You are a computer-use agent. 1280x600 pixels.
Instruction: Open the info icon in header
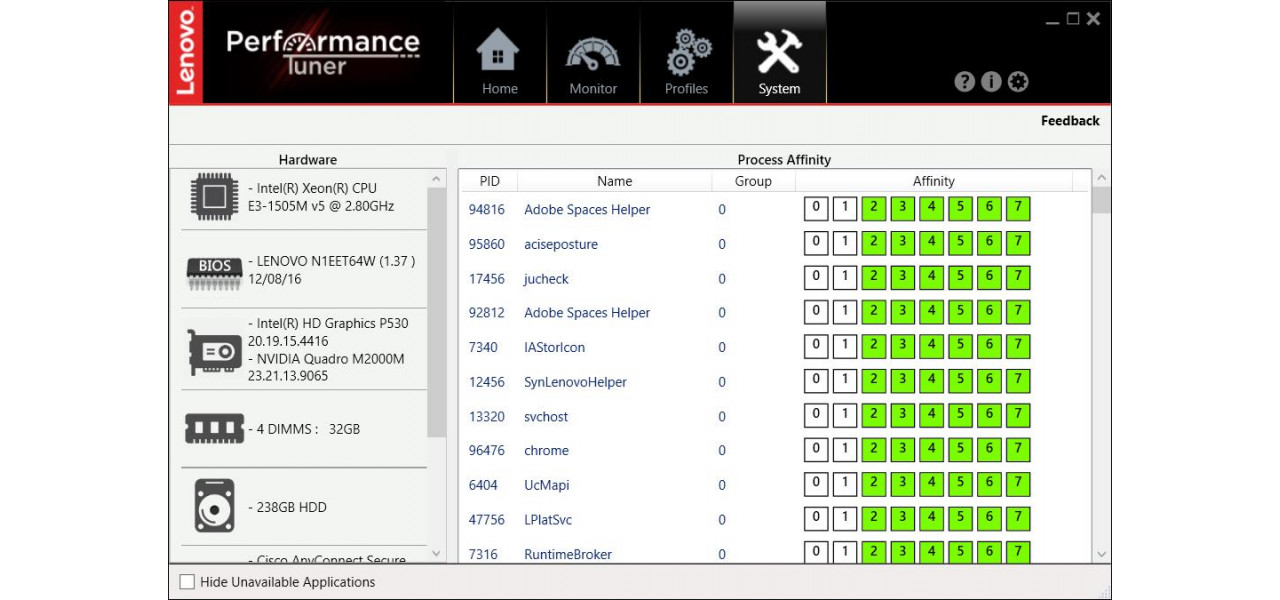click(x=991, y=82)
